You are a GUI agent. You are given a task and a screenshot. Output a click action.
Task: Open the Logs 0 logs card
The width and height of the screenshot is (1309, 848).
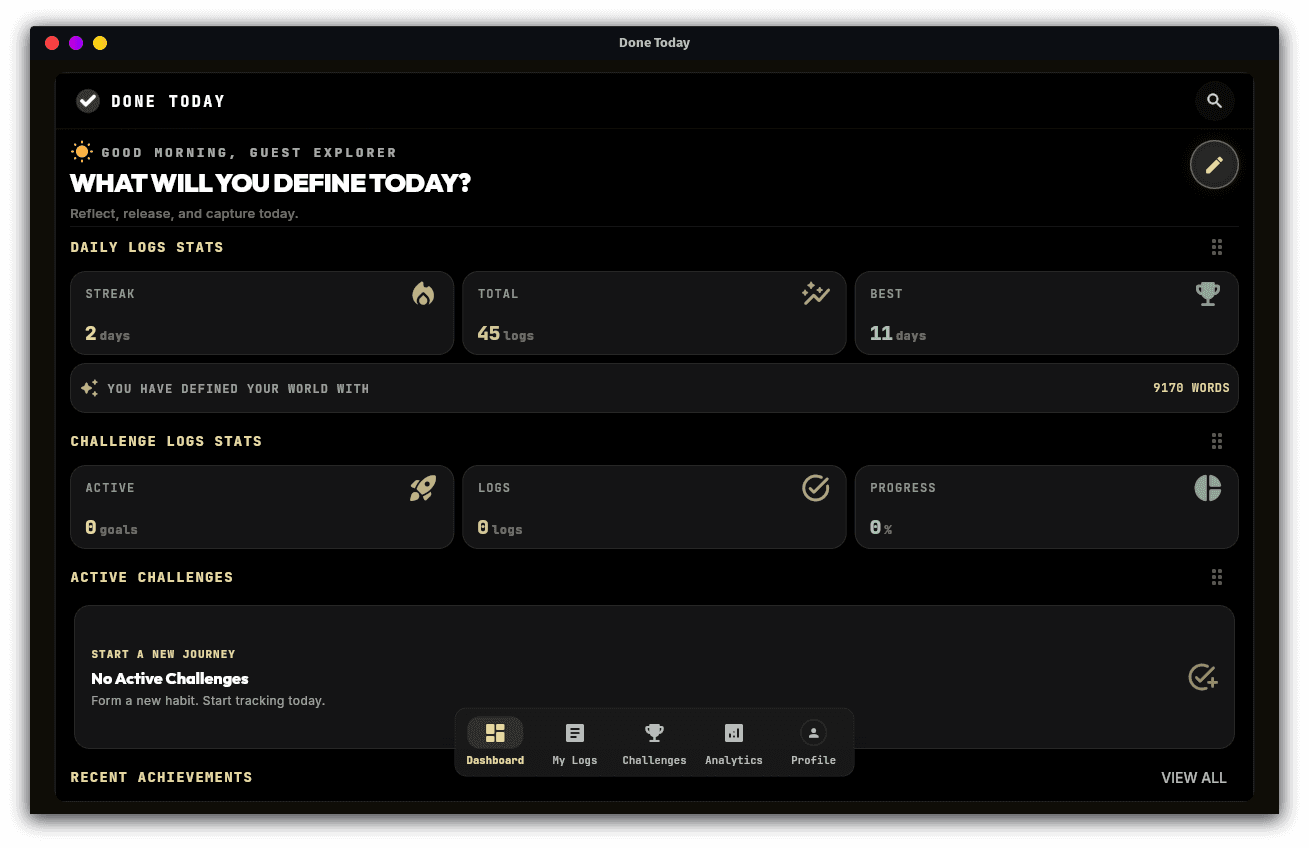(654, 507)
